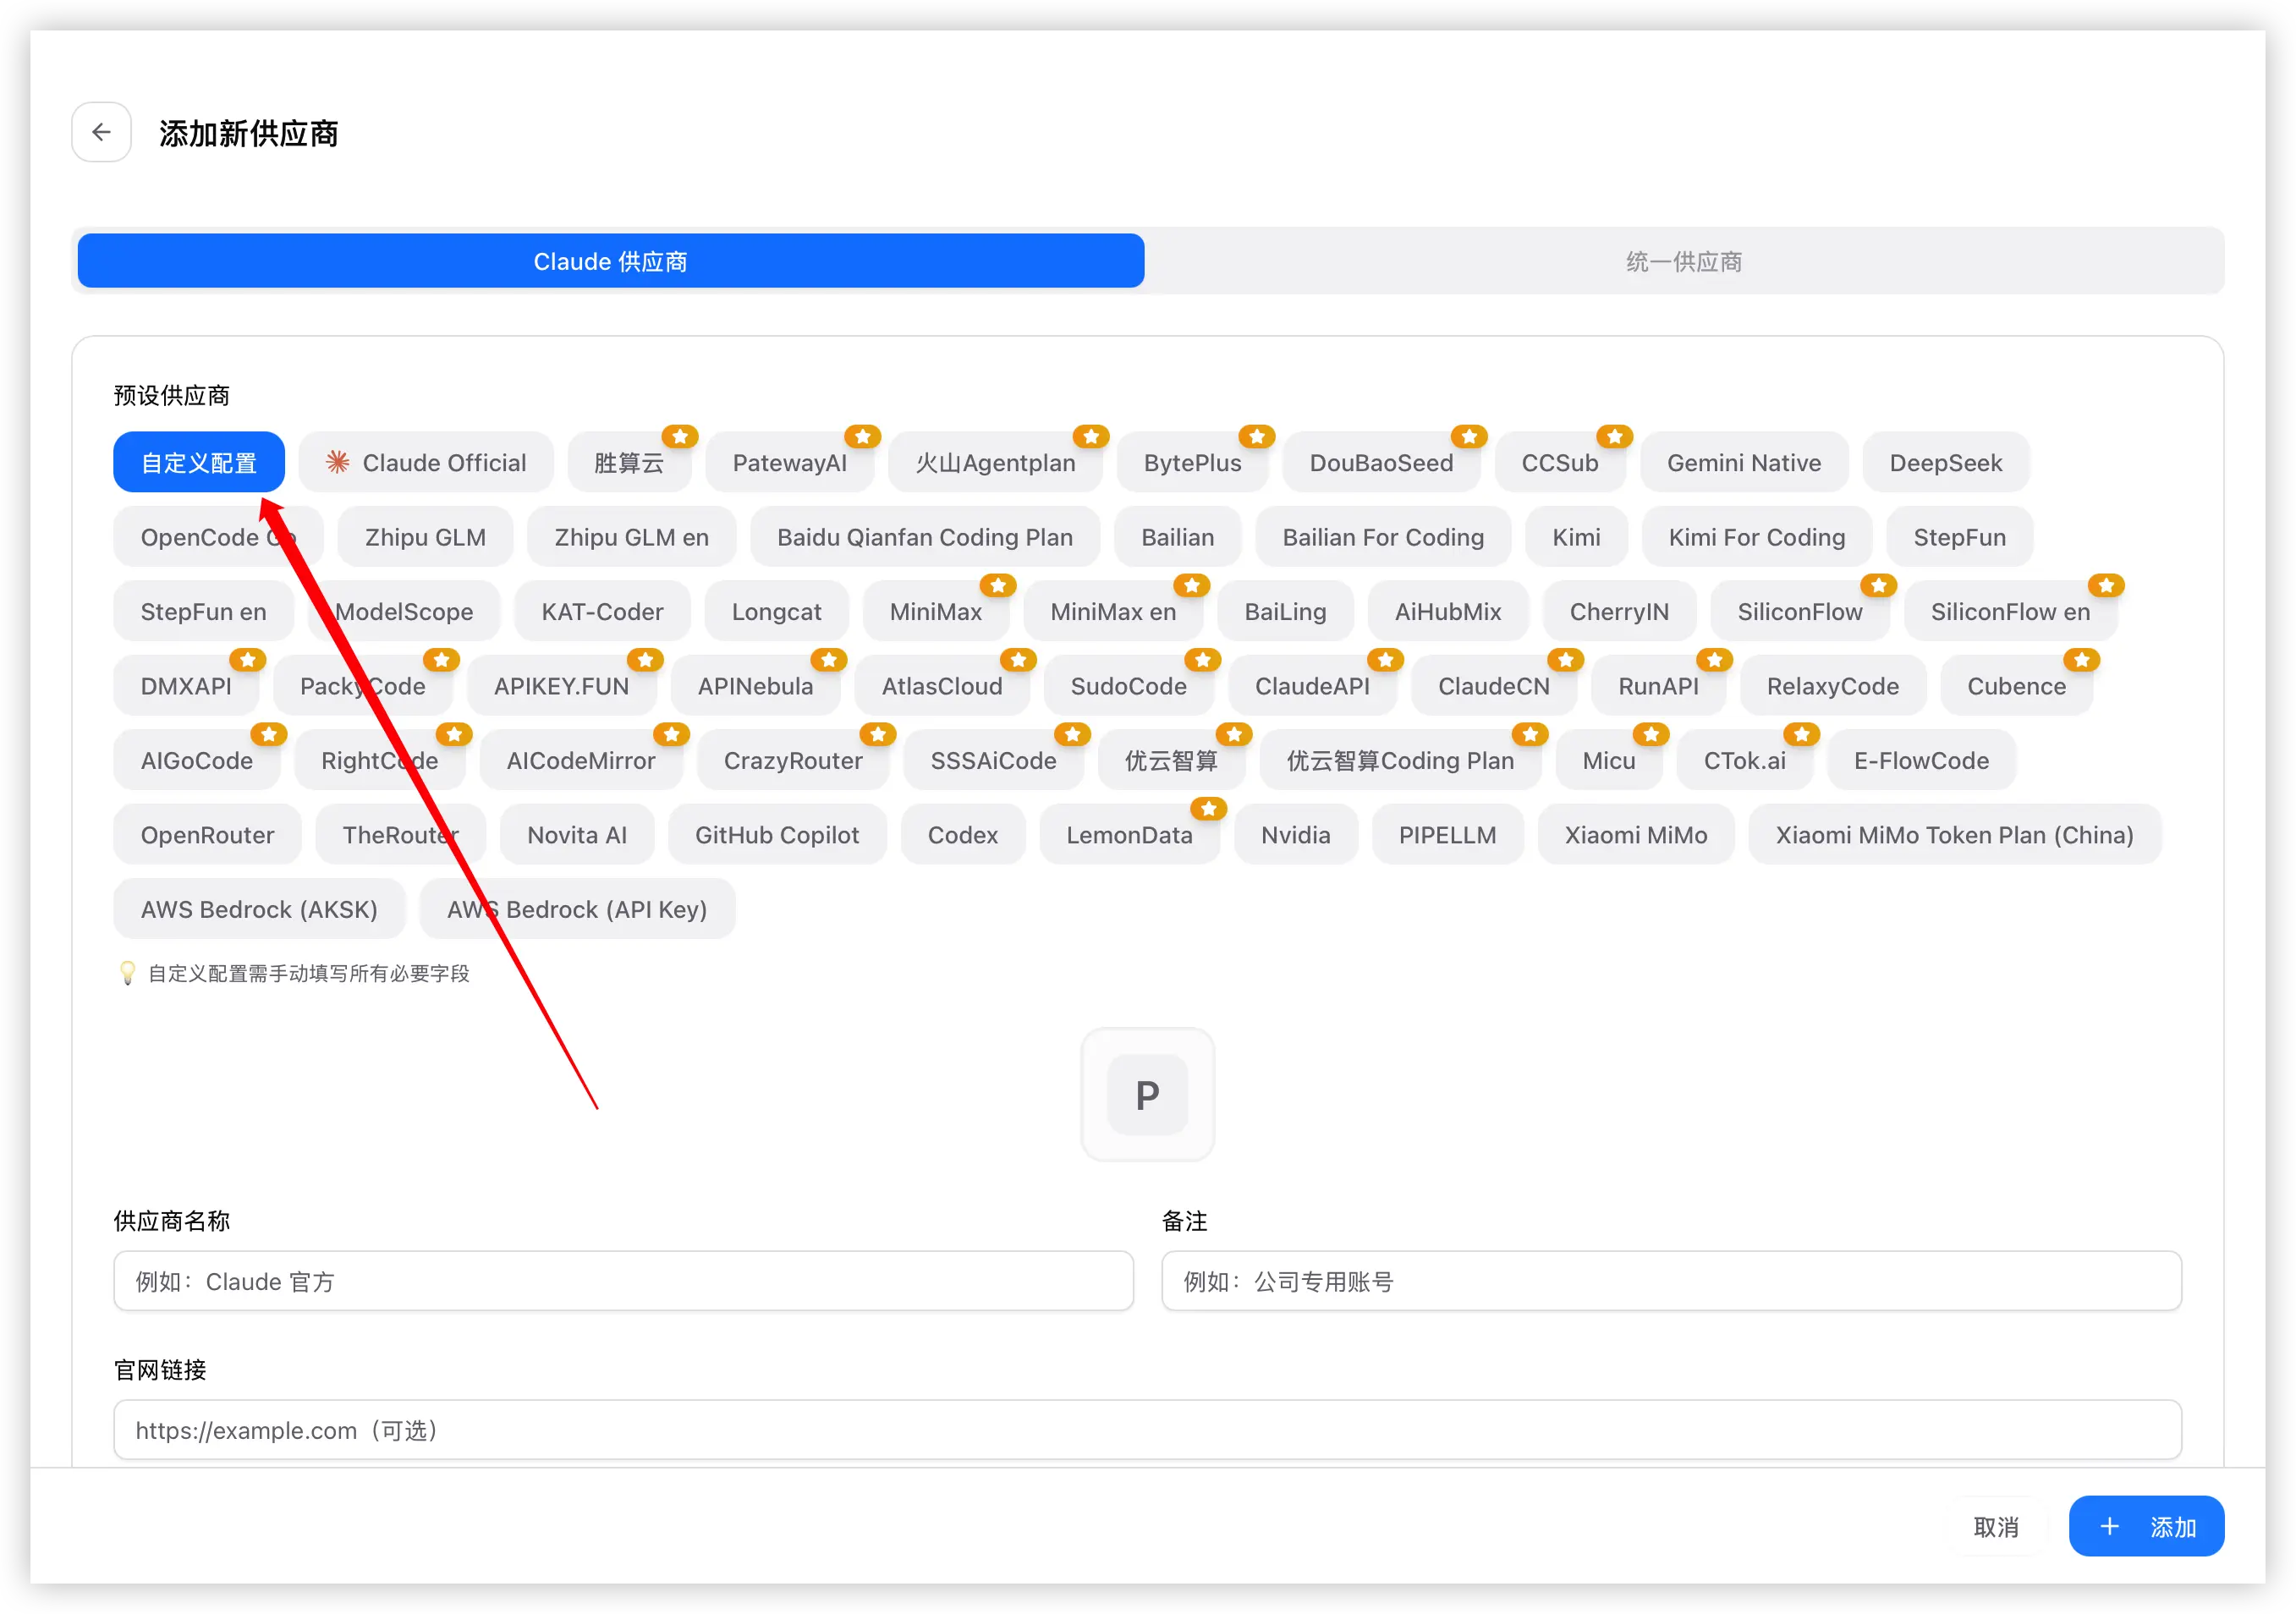2296x1614 pixels.
Task: Select the 自定义配置 preset
Action: pos(199,462)
